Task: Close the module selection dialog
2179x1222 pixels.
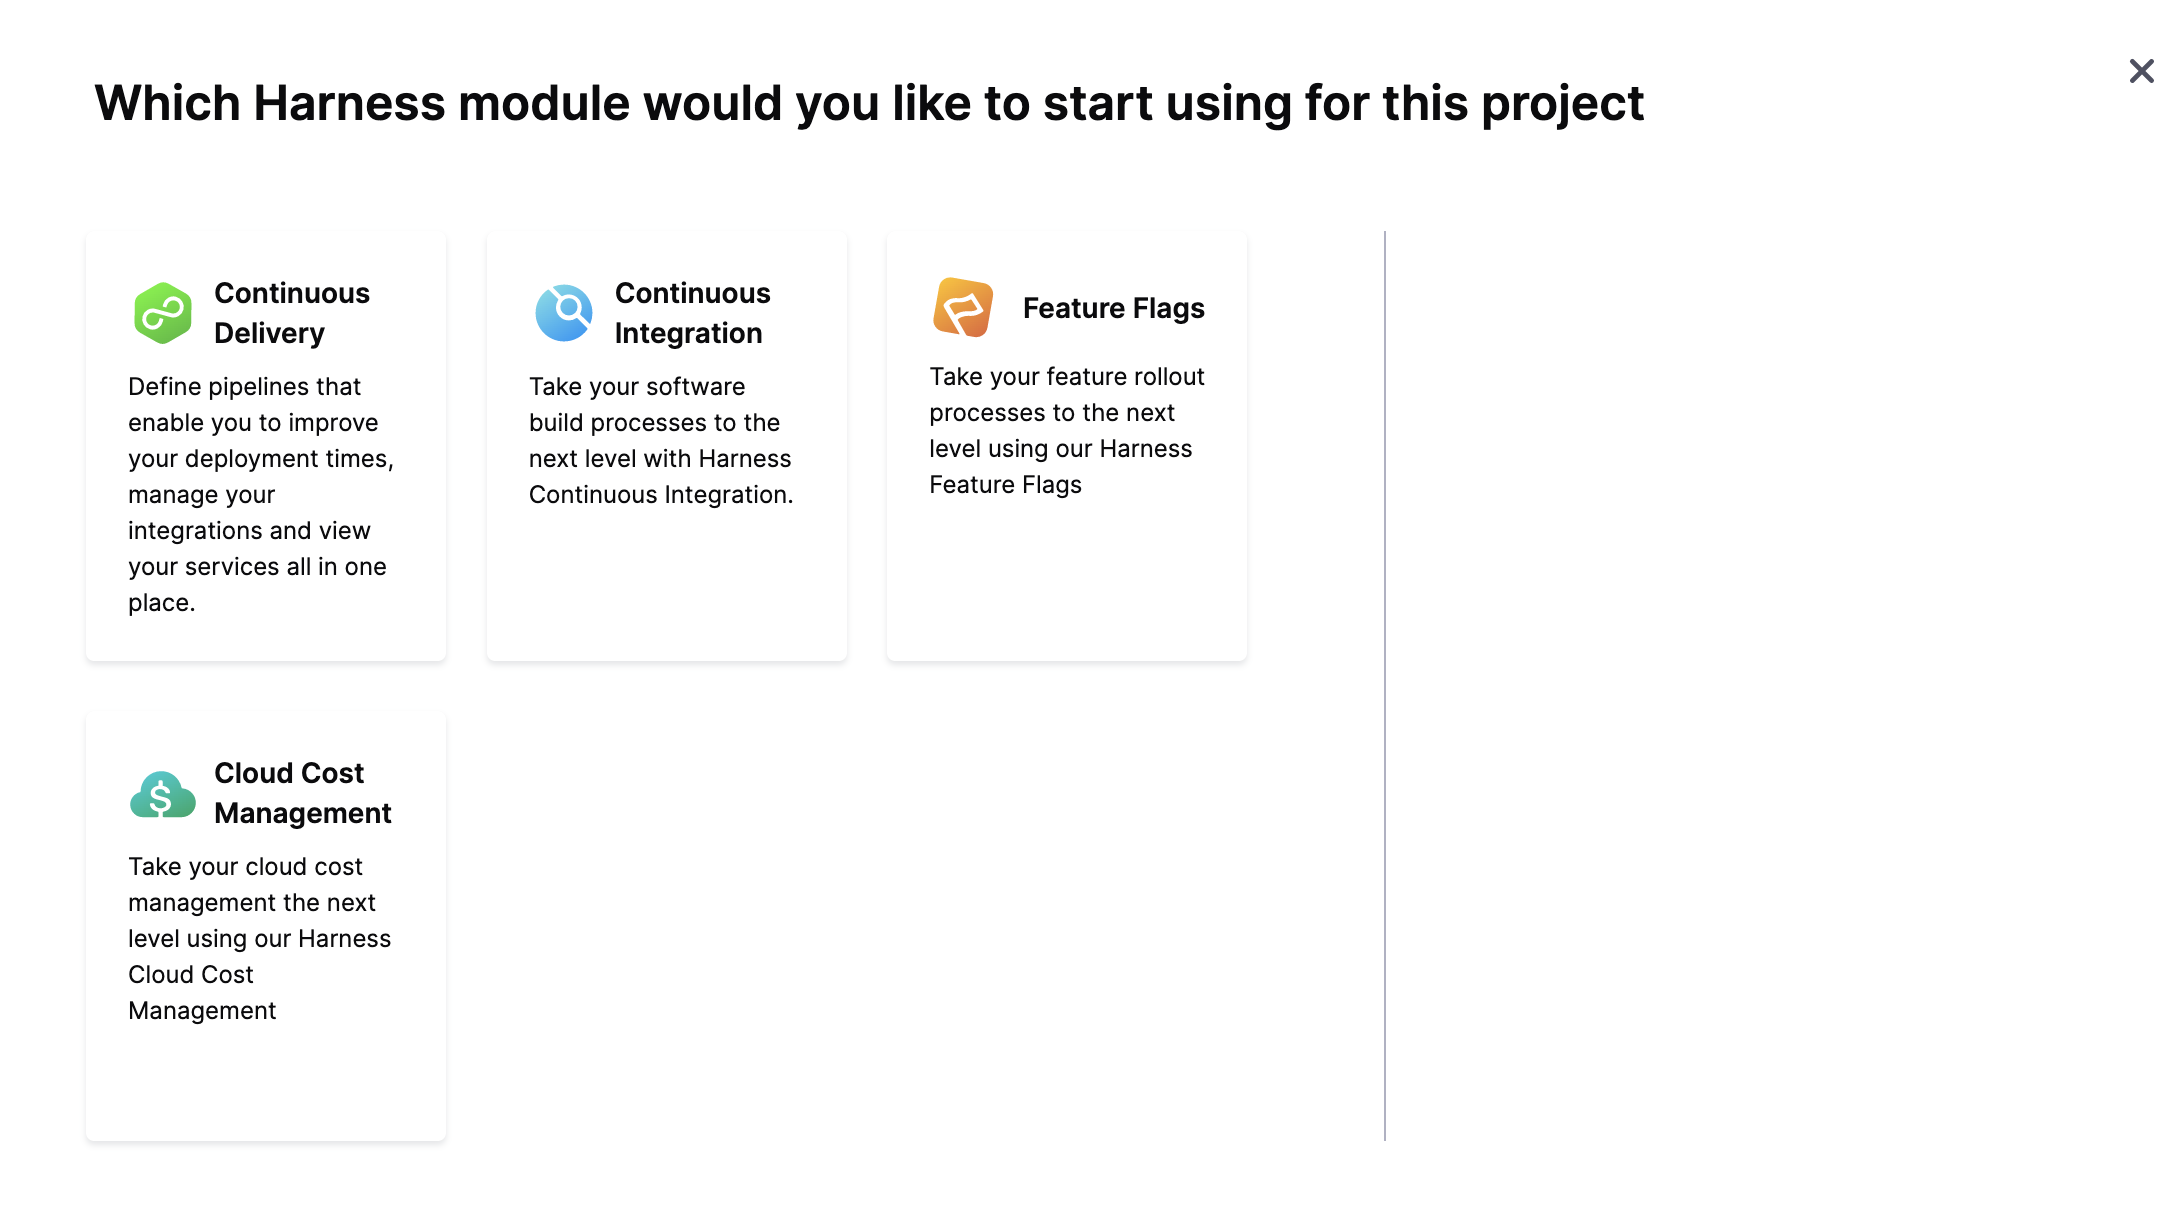Action: click(2141, 71)
